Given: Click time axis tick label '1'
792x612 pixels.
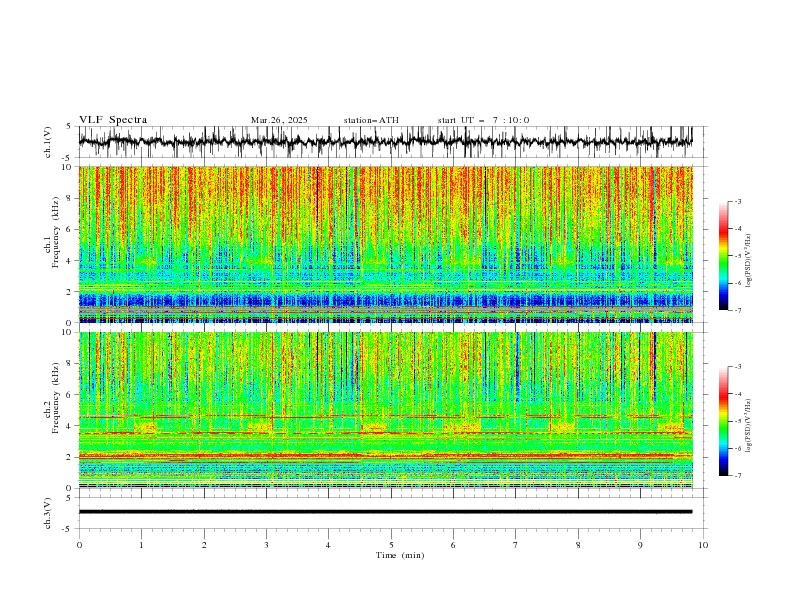Looking at the screenshot, I should point(141,545).
